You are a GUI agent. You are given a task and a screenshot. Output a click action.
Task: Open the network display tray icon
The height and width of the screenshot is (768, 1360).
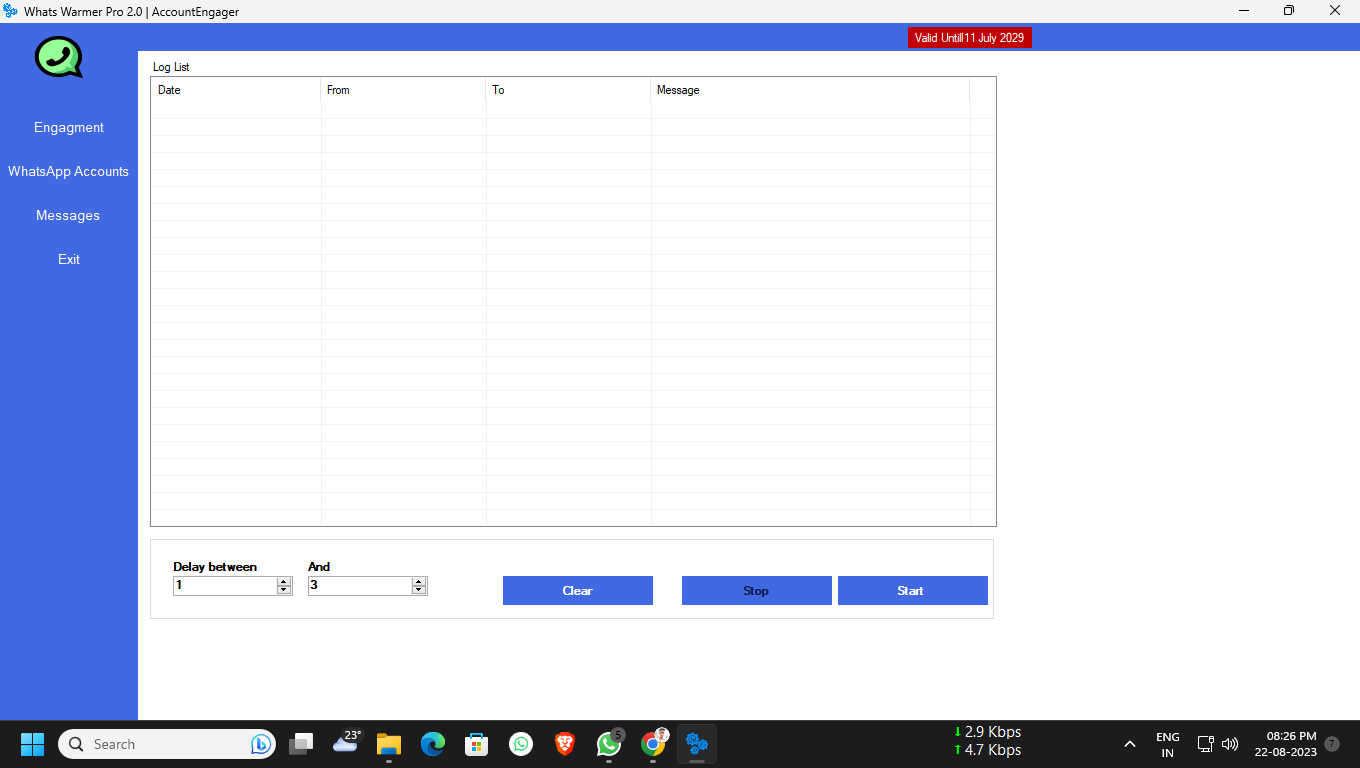tap(1206, 744)
